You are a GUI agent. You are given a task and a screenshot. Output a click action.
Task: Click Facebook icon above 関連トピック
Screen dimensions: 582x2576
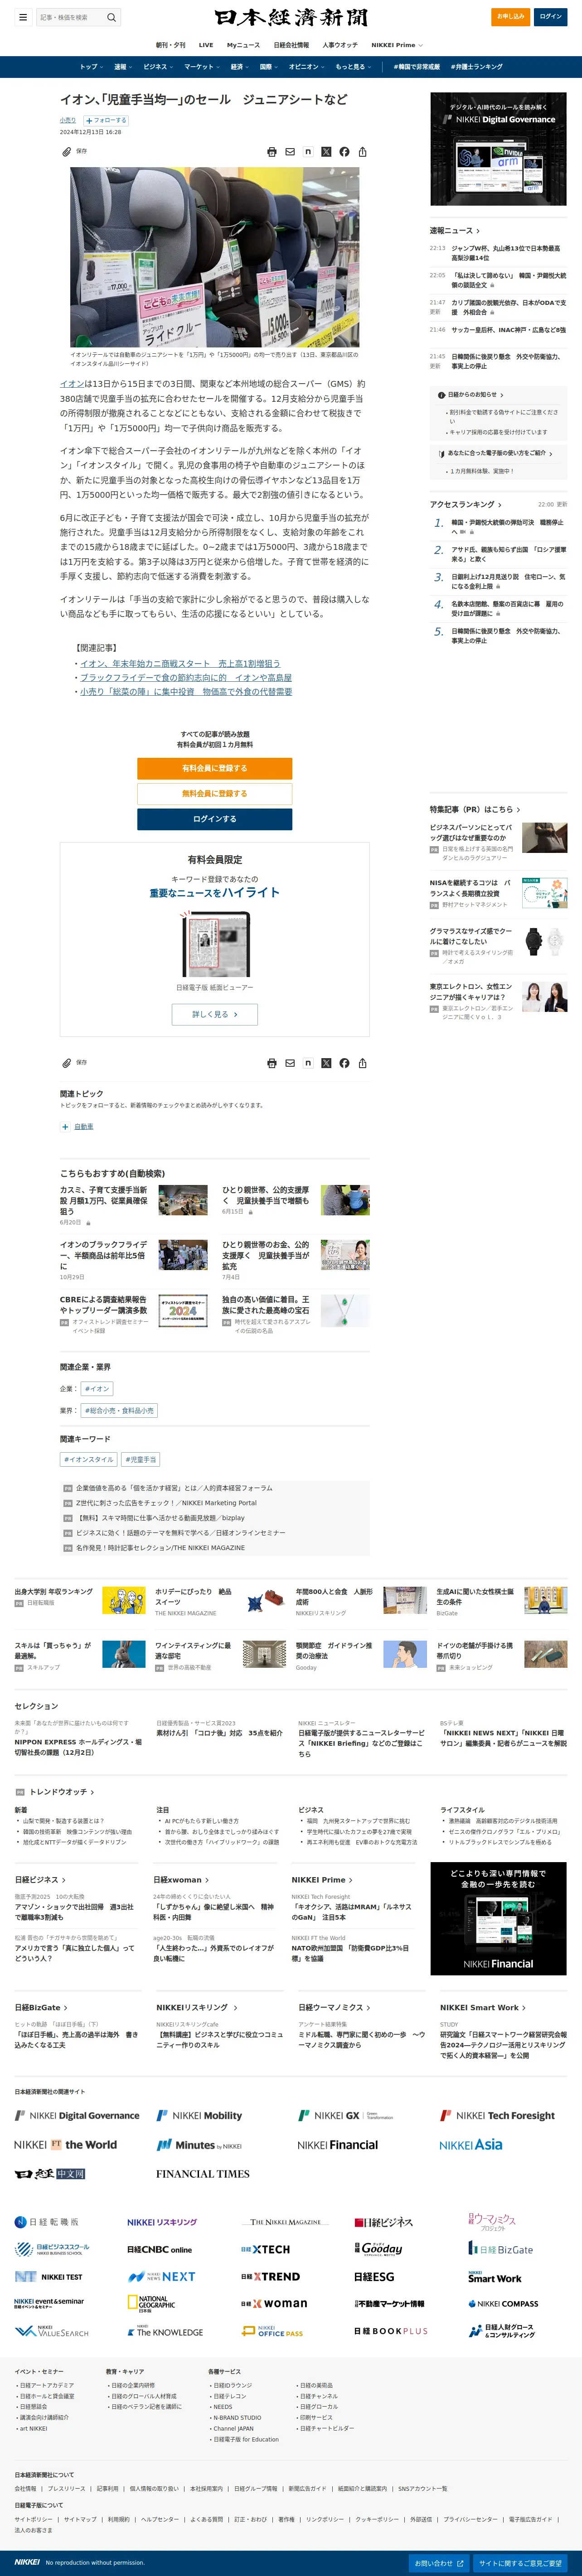344,1063
